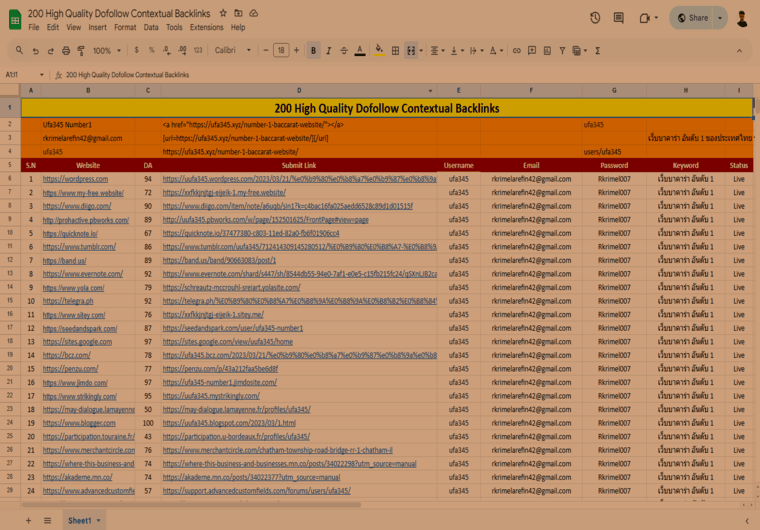The height and width of the screenshot is (530, 760).
Task: Open the zoom level dropdown
Action: (105, 50)
